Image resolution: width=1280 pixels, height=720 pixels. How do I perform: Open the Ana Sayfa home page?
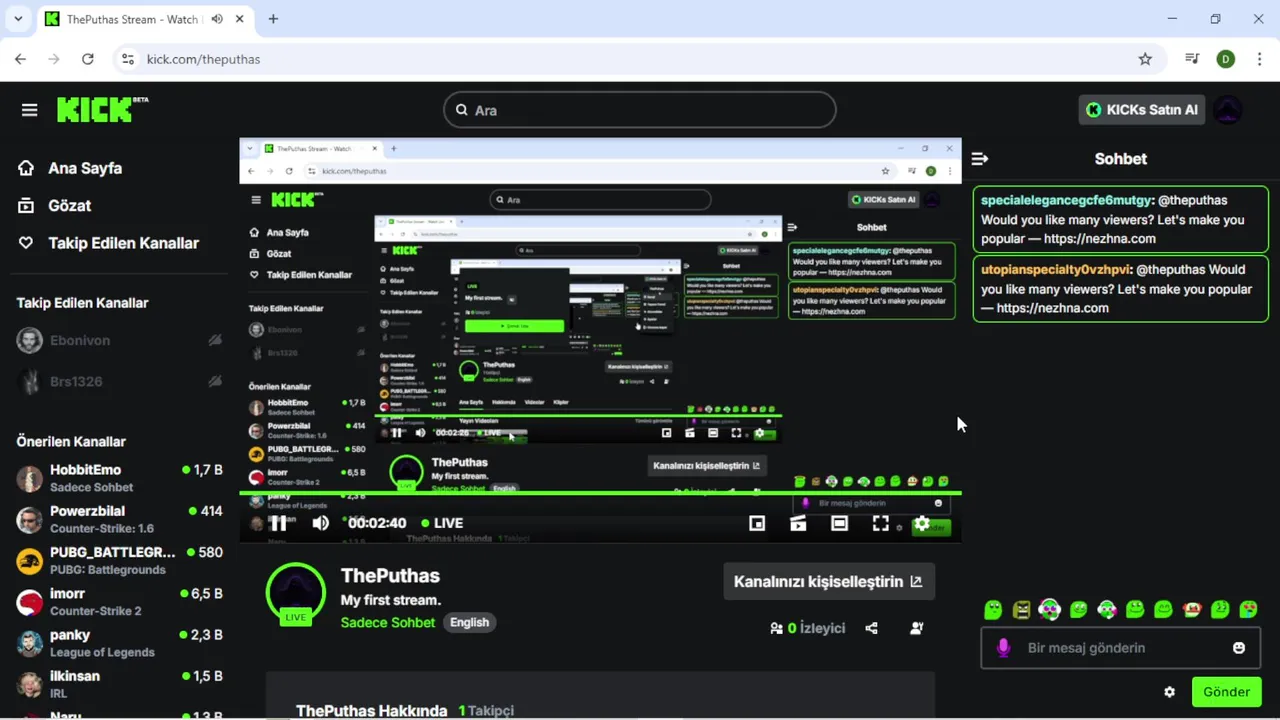coord(70,168)
